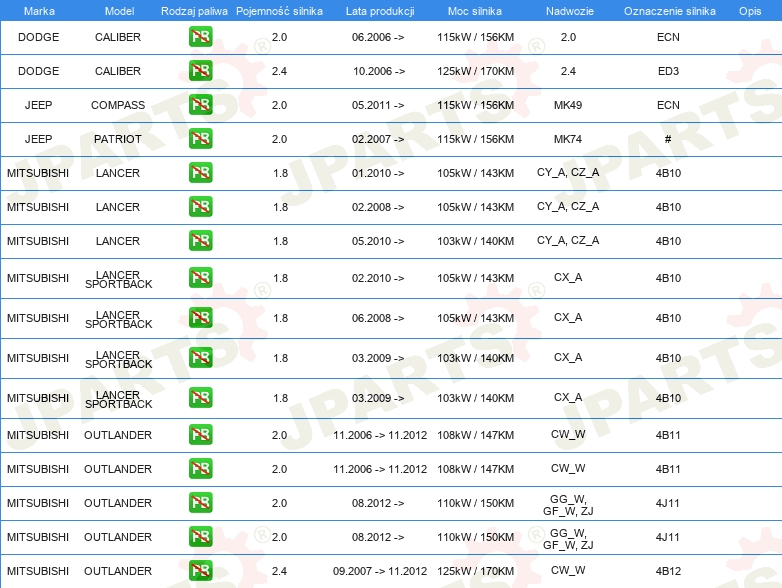Select fuel icon of Lancer Sportback from 06.2008
The height and width of the screenshot is (588, 782).
coord(200,318)
